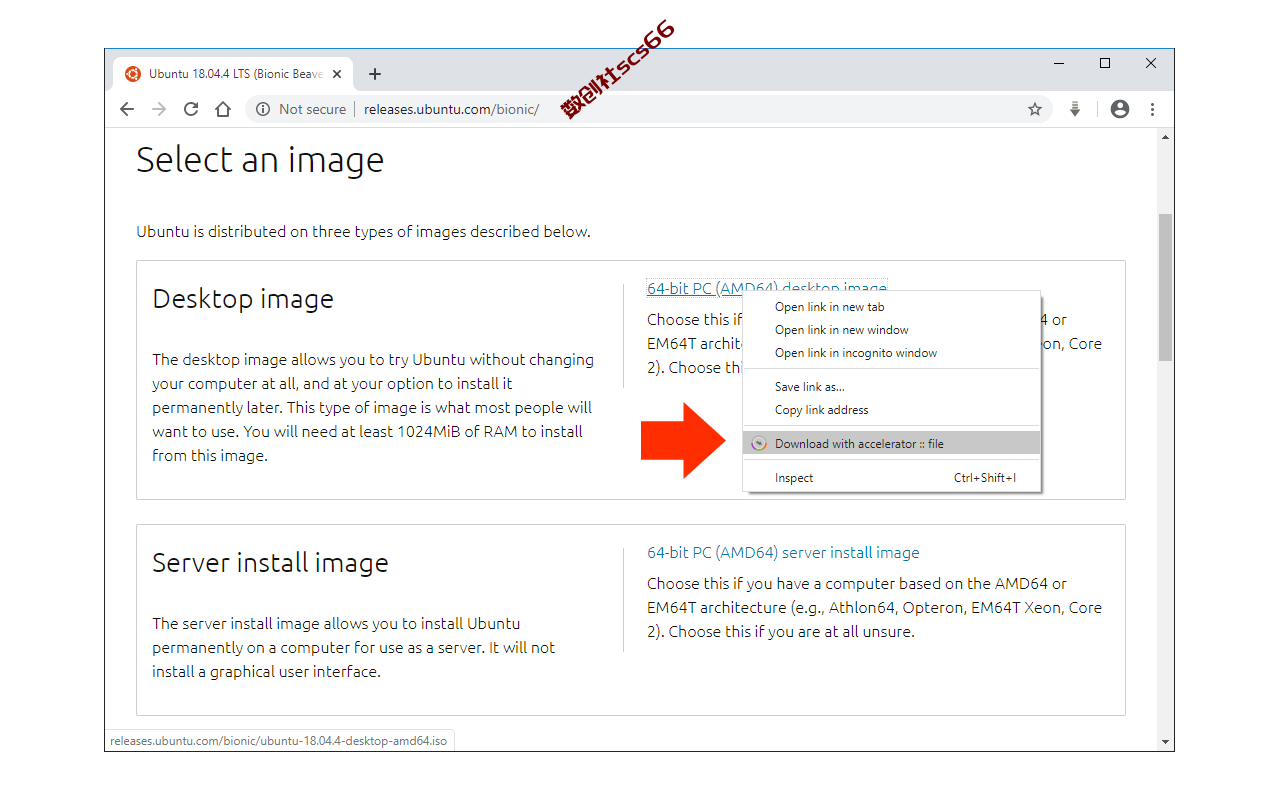Viewport: 1280px width, 800px height.
Task: Choose Download with accelerator :: file
Action: click(892, 444)
